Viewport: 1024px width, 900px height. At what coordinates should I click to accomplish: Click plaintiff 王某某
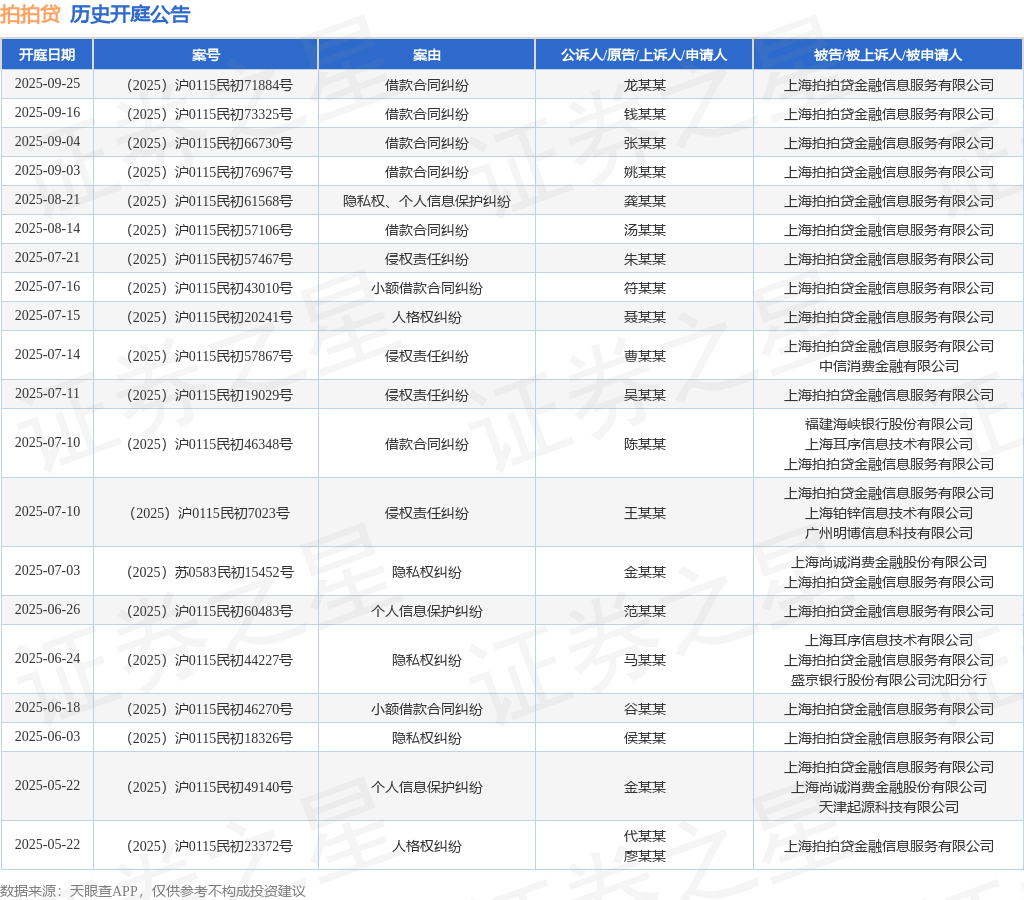[x=645, y=513]
